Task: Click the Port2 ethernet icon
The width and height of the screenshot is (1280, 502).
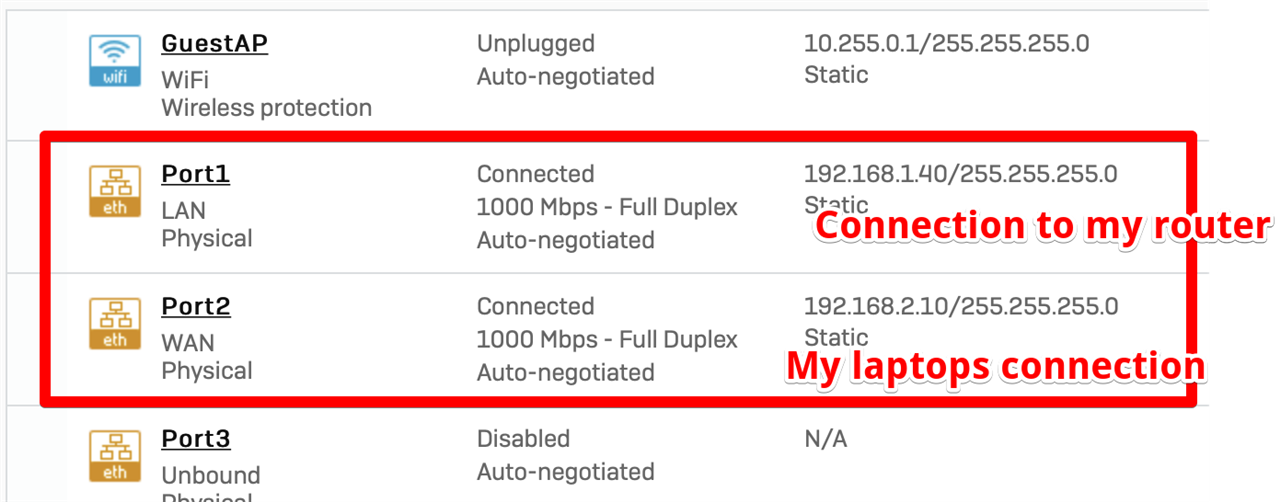Action: click(x=115, y=324)
